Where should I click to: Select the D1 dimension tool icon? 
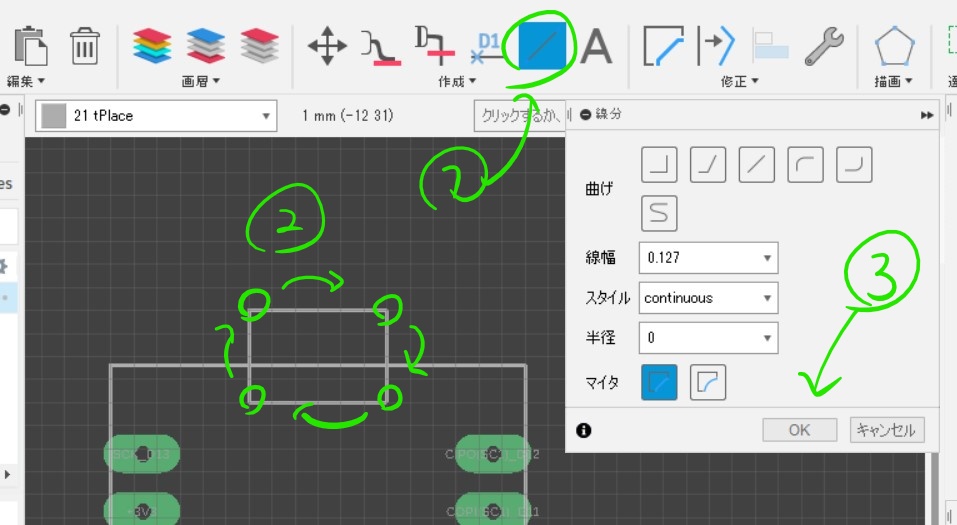click(486, 48)
